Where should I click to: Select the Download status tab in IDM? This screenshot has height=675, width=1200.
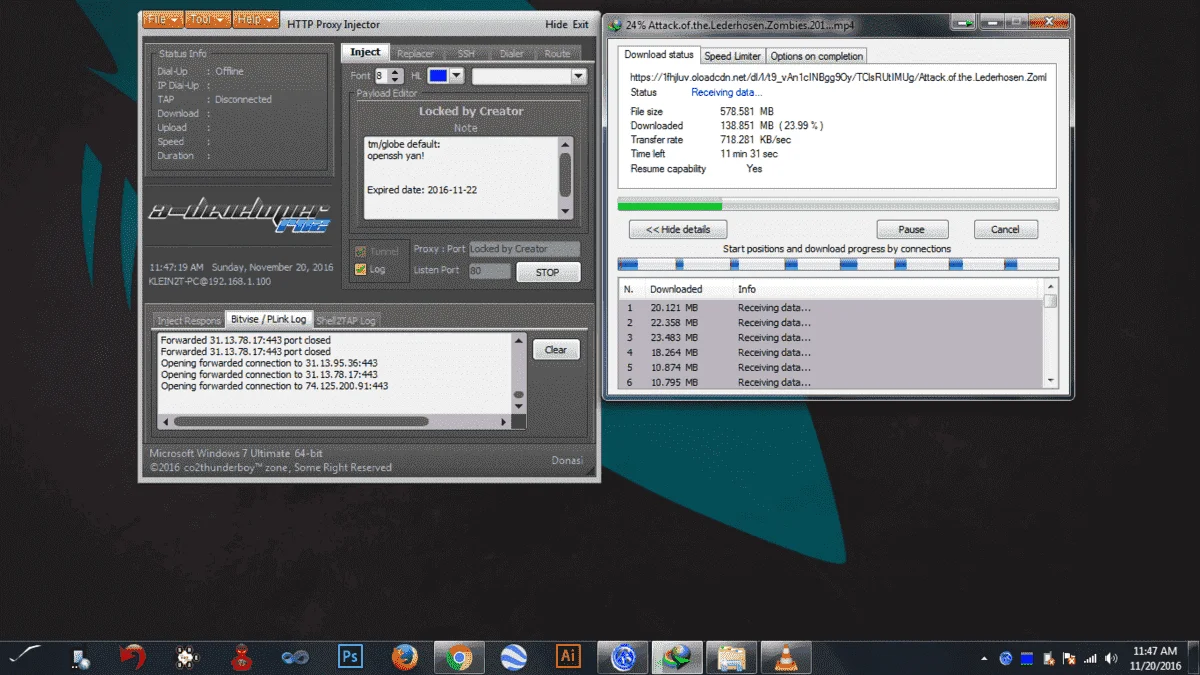658,55
